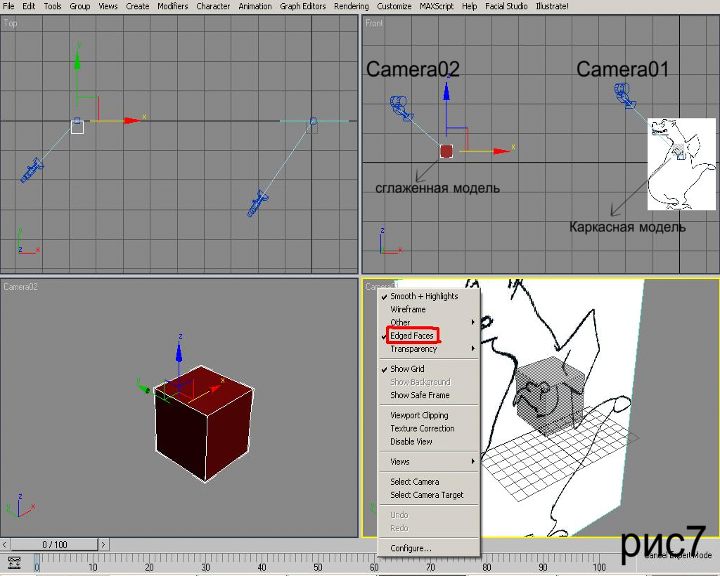The image size is (720, 576).
Task: Open the Modifiers menu
Action: 173,6
